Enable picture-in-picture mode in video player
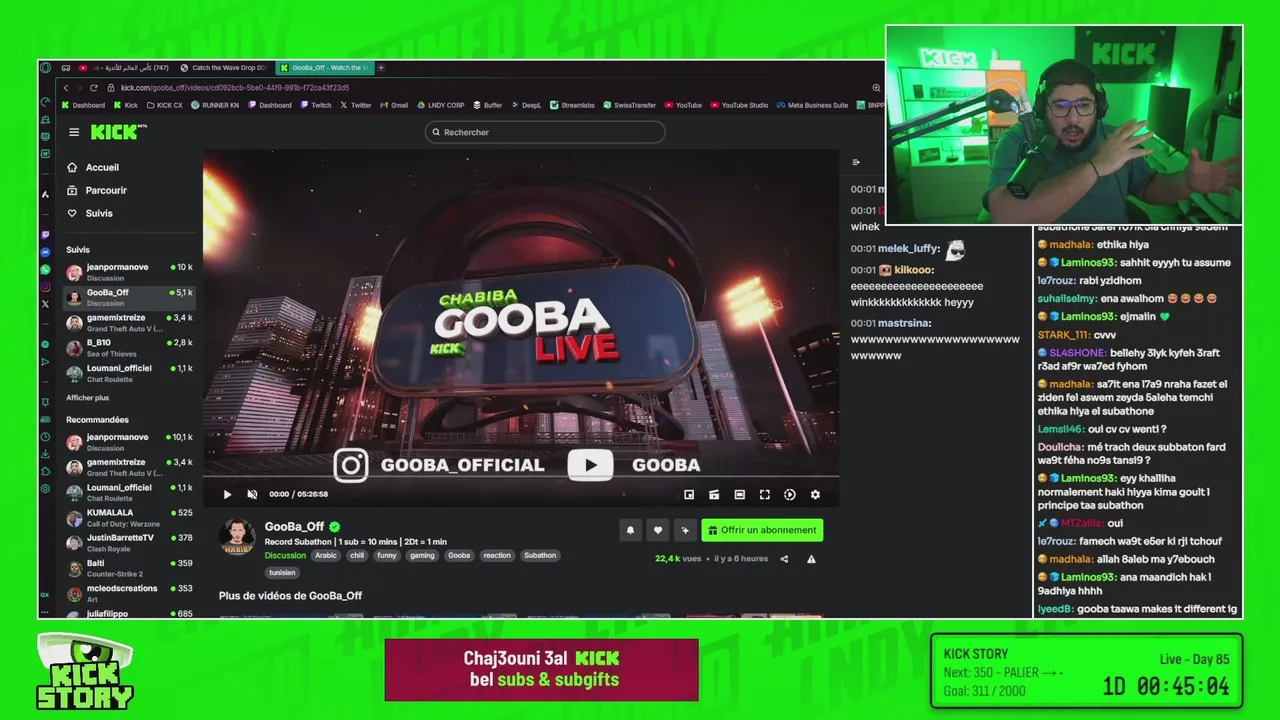The width and height of the screenshot is (1280, 720). [689, 494]
